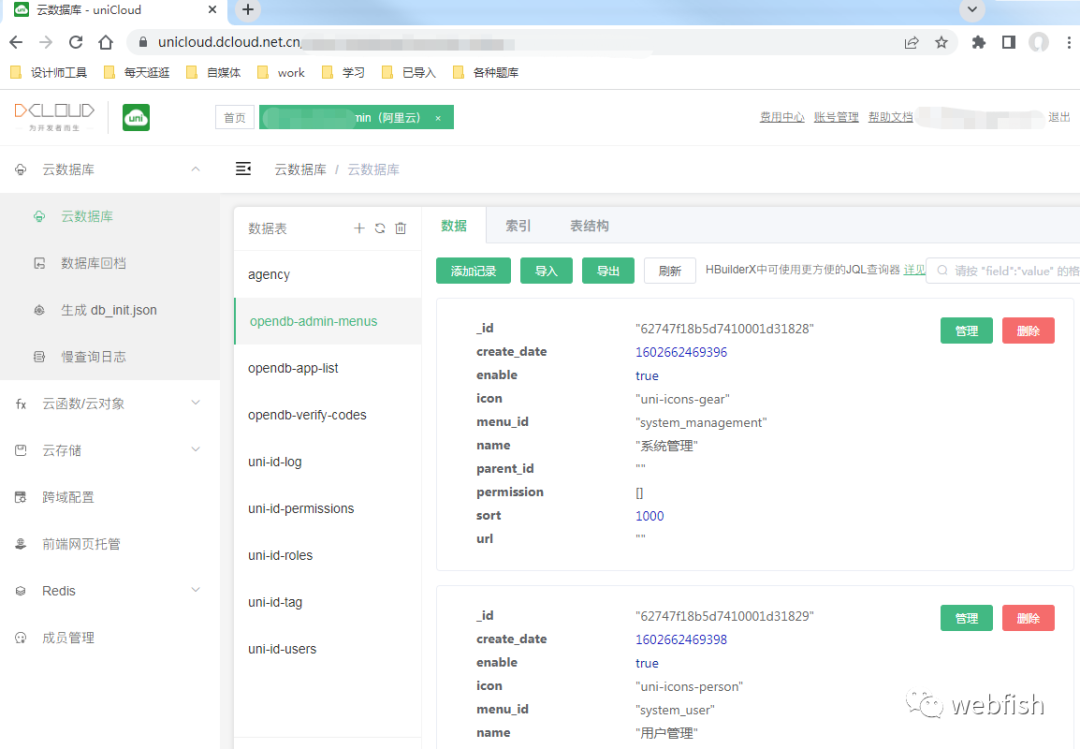Collapse the navigation with the sidebar toggle icon

click(x=243, y=169)
